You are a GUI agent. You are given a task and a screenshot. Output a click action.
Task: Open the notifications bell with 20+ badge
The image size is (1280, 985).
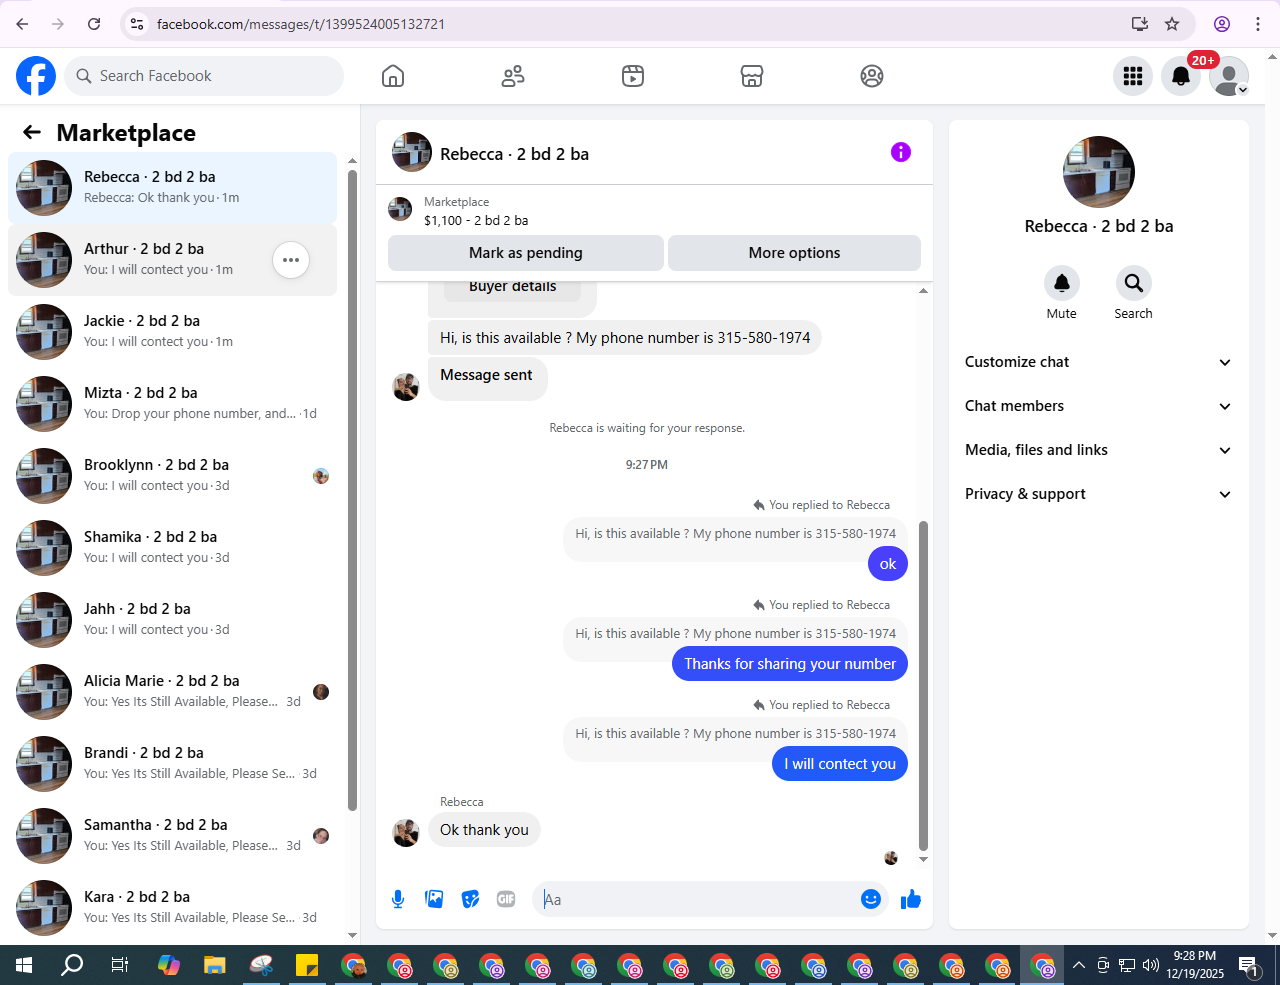point(1181,76)
